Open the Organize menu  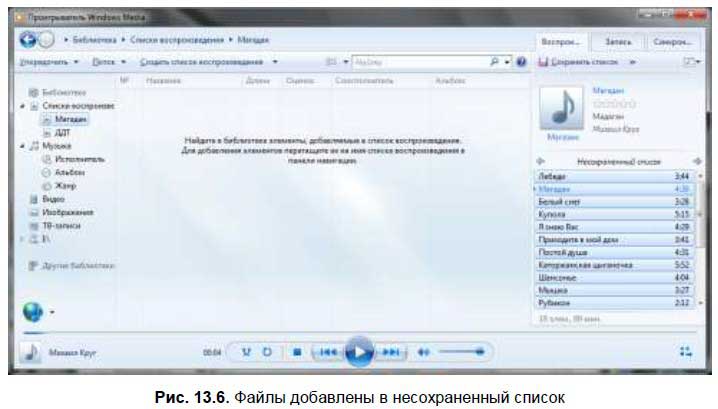(x=49, y=61)
